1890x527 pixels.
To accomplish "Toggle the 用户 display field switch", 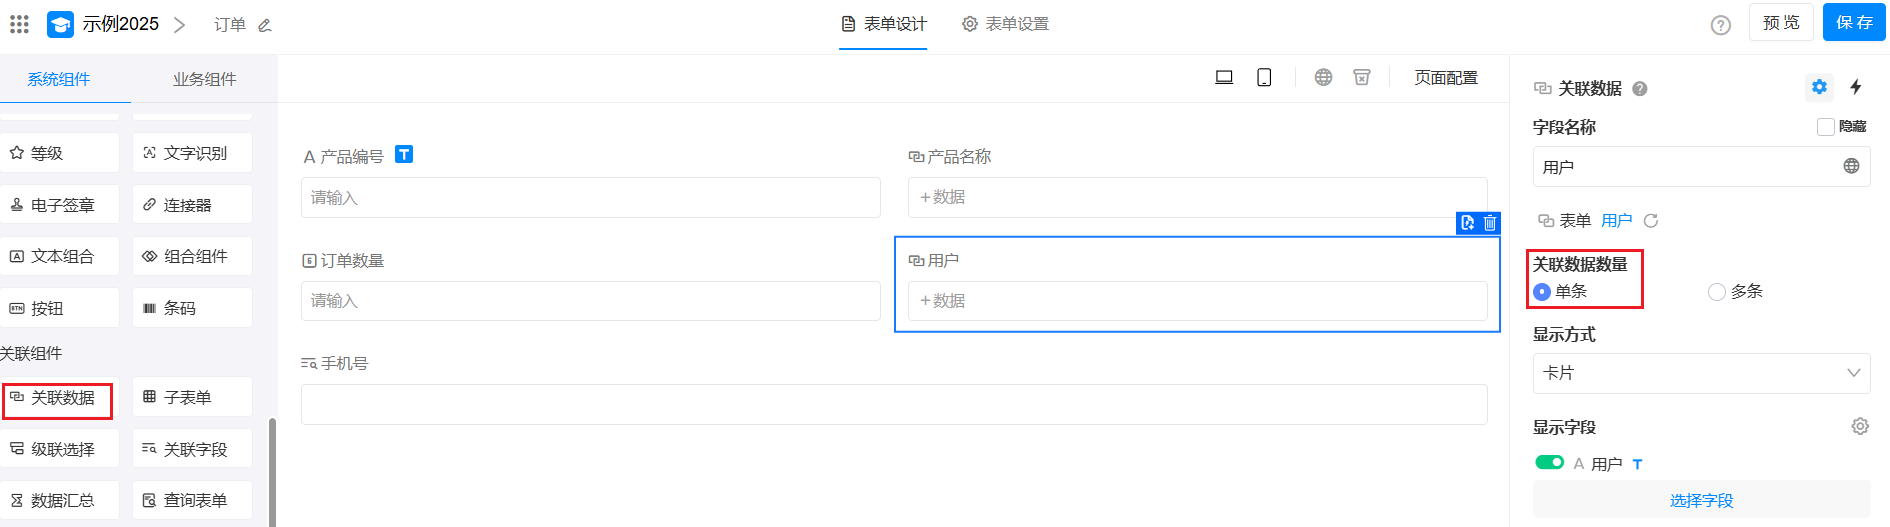I will click(1550, 462).
